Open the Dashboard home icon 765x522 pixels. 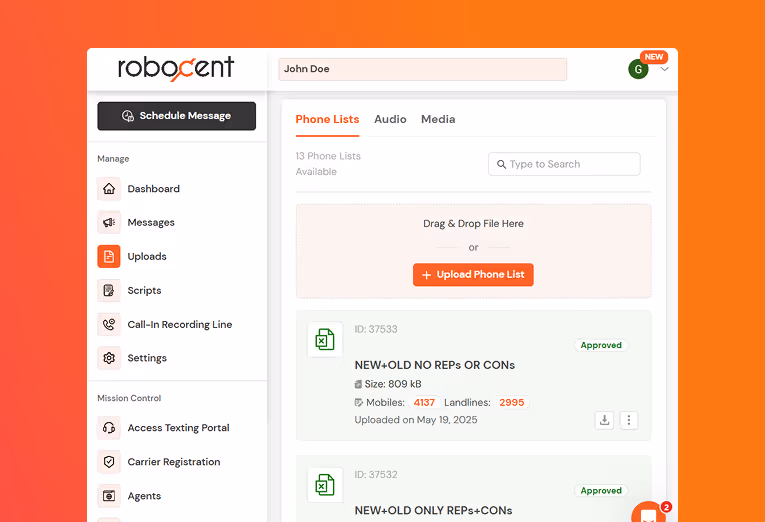(x=109, y=189)
